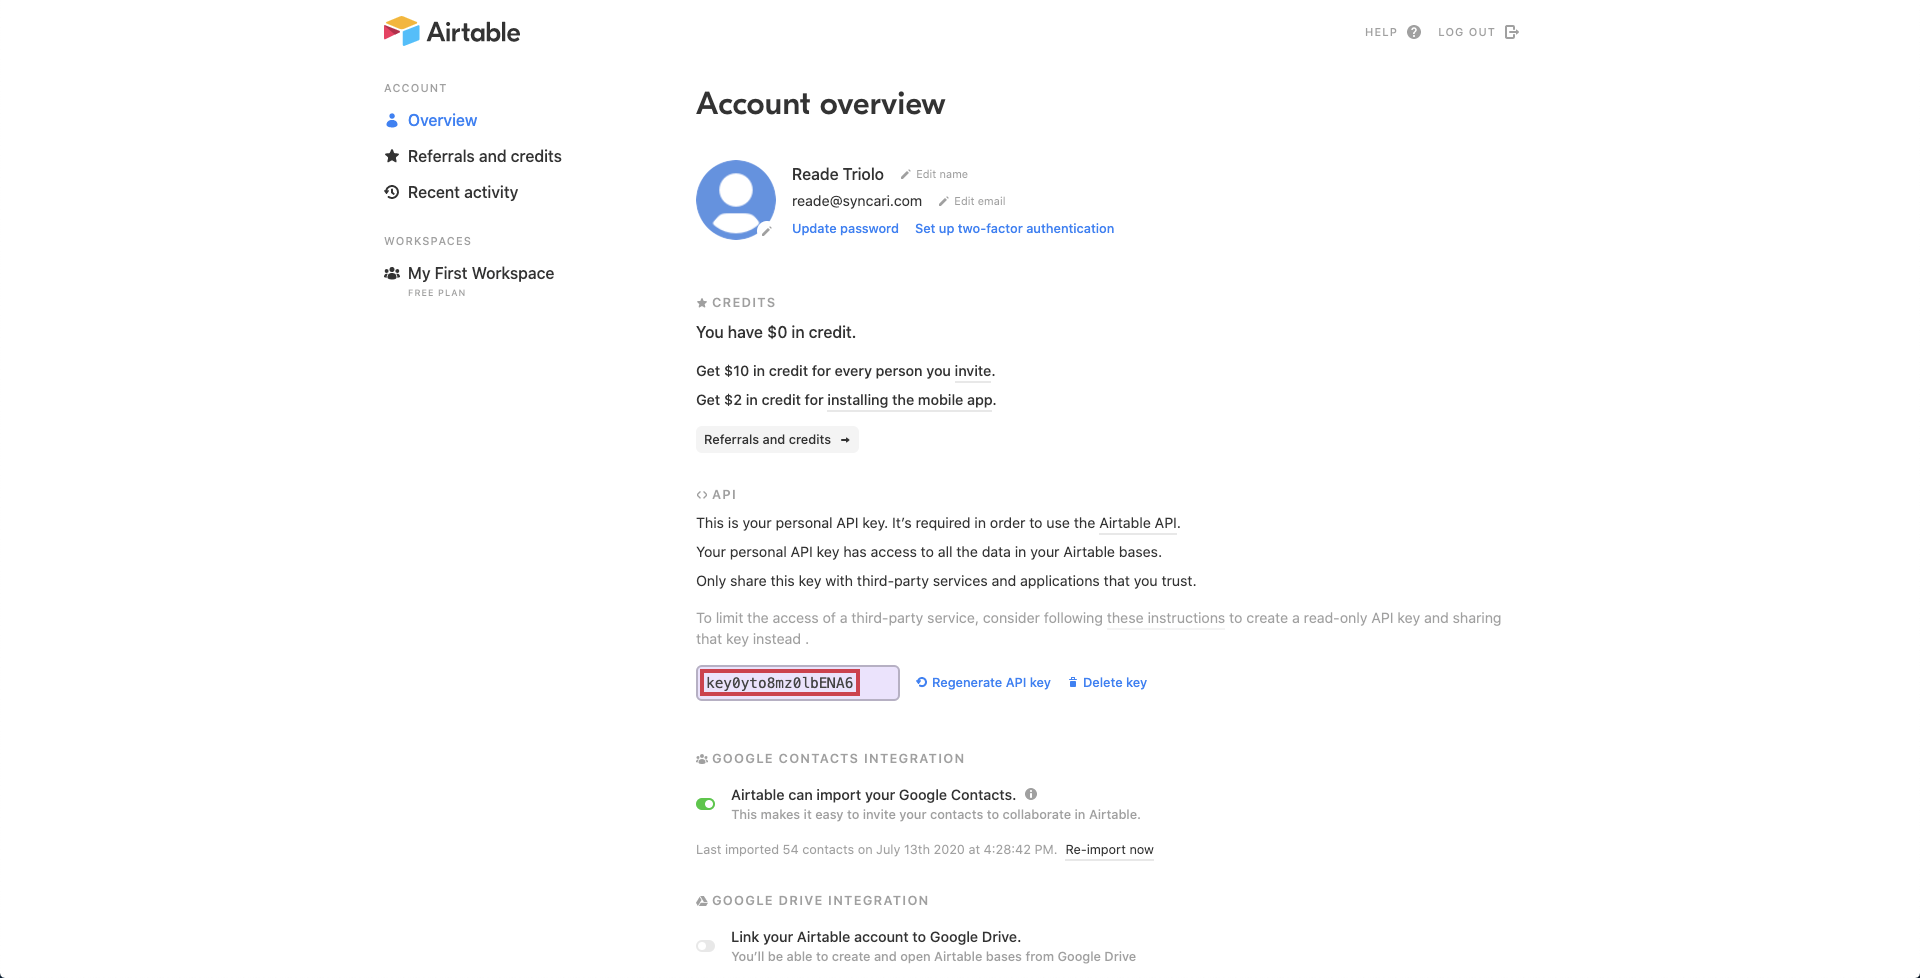Click the profile avatar picture
The height and width of the screenshot is (978, 1920).
click(736, 200)
